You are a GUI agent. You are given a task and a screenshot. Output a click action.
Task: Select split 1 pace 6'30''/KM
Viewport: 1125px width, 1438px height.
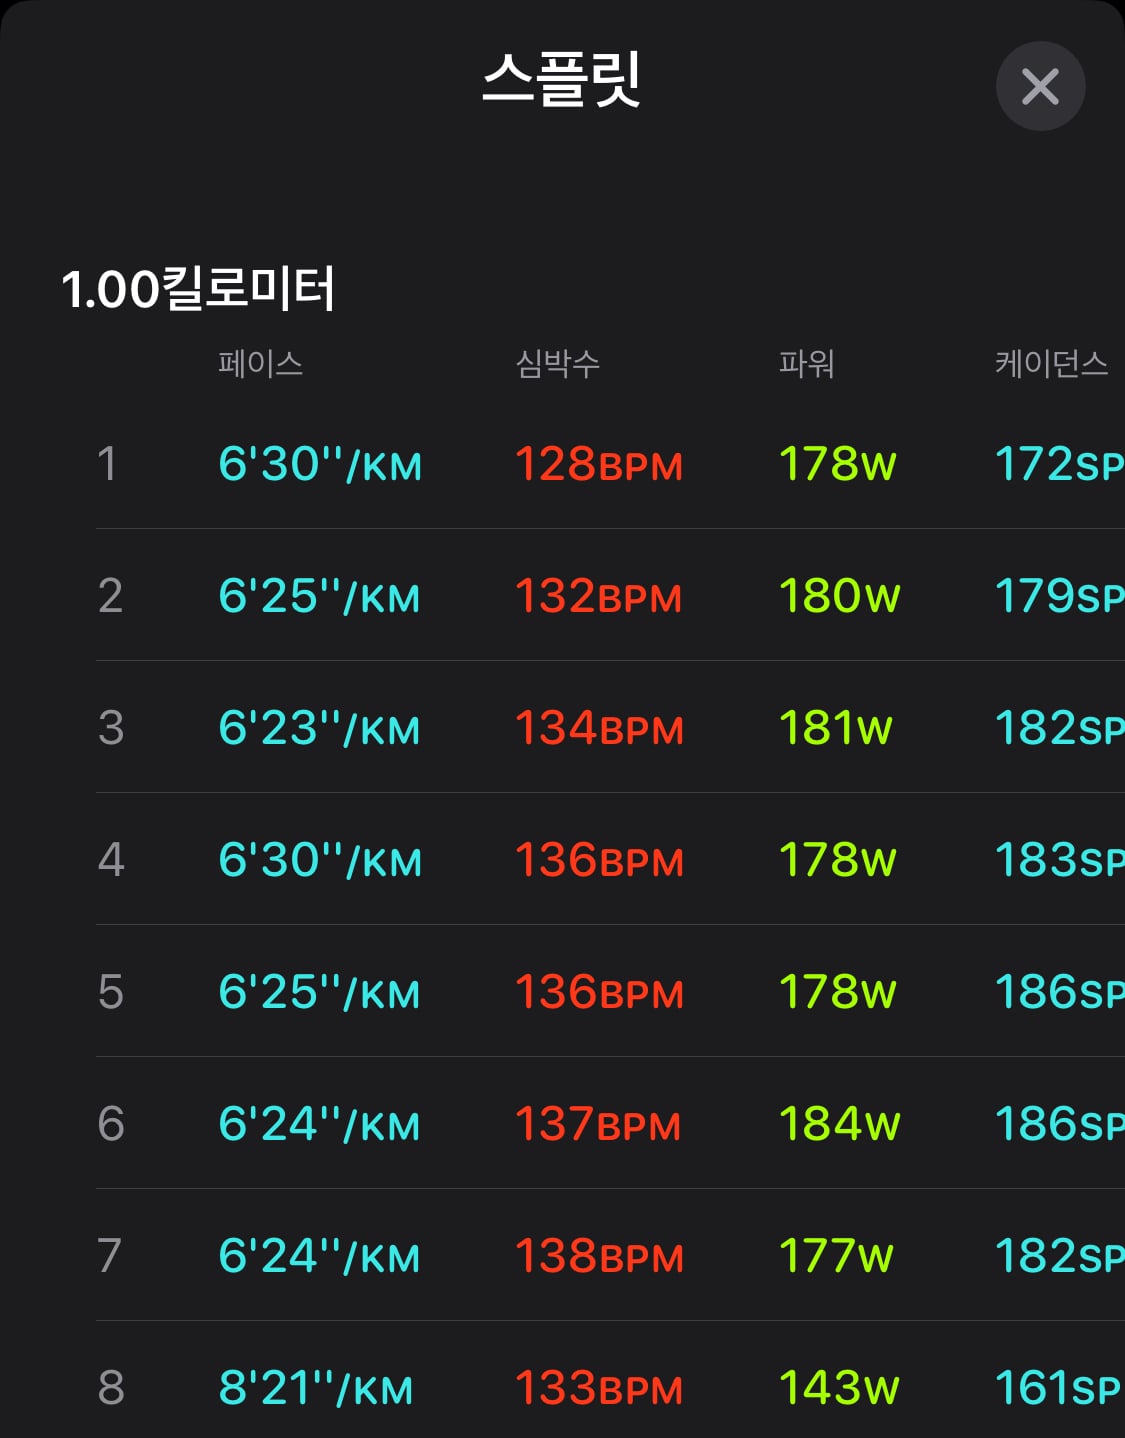click(320, 464)
